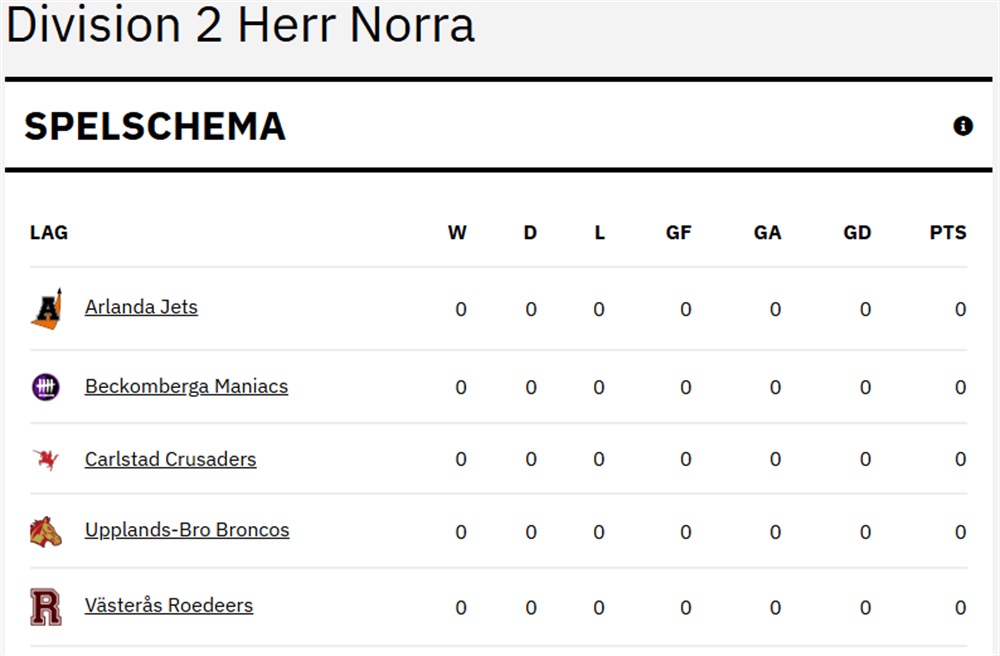This screenshot has height=656, width=1000.
Task: Click the PTS column header
Action: point(948,233)
